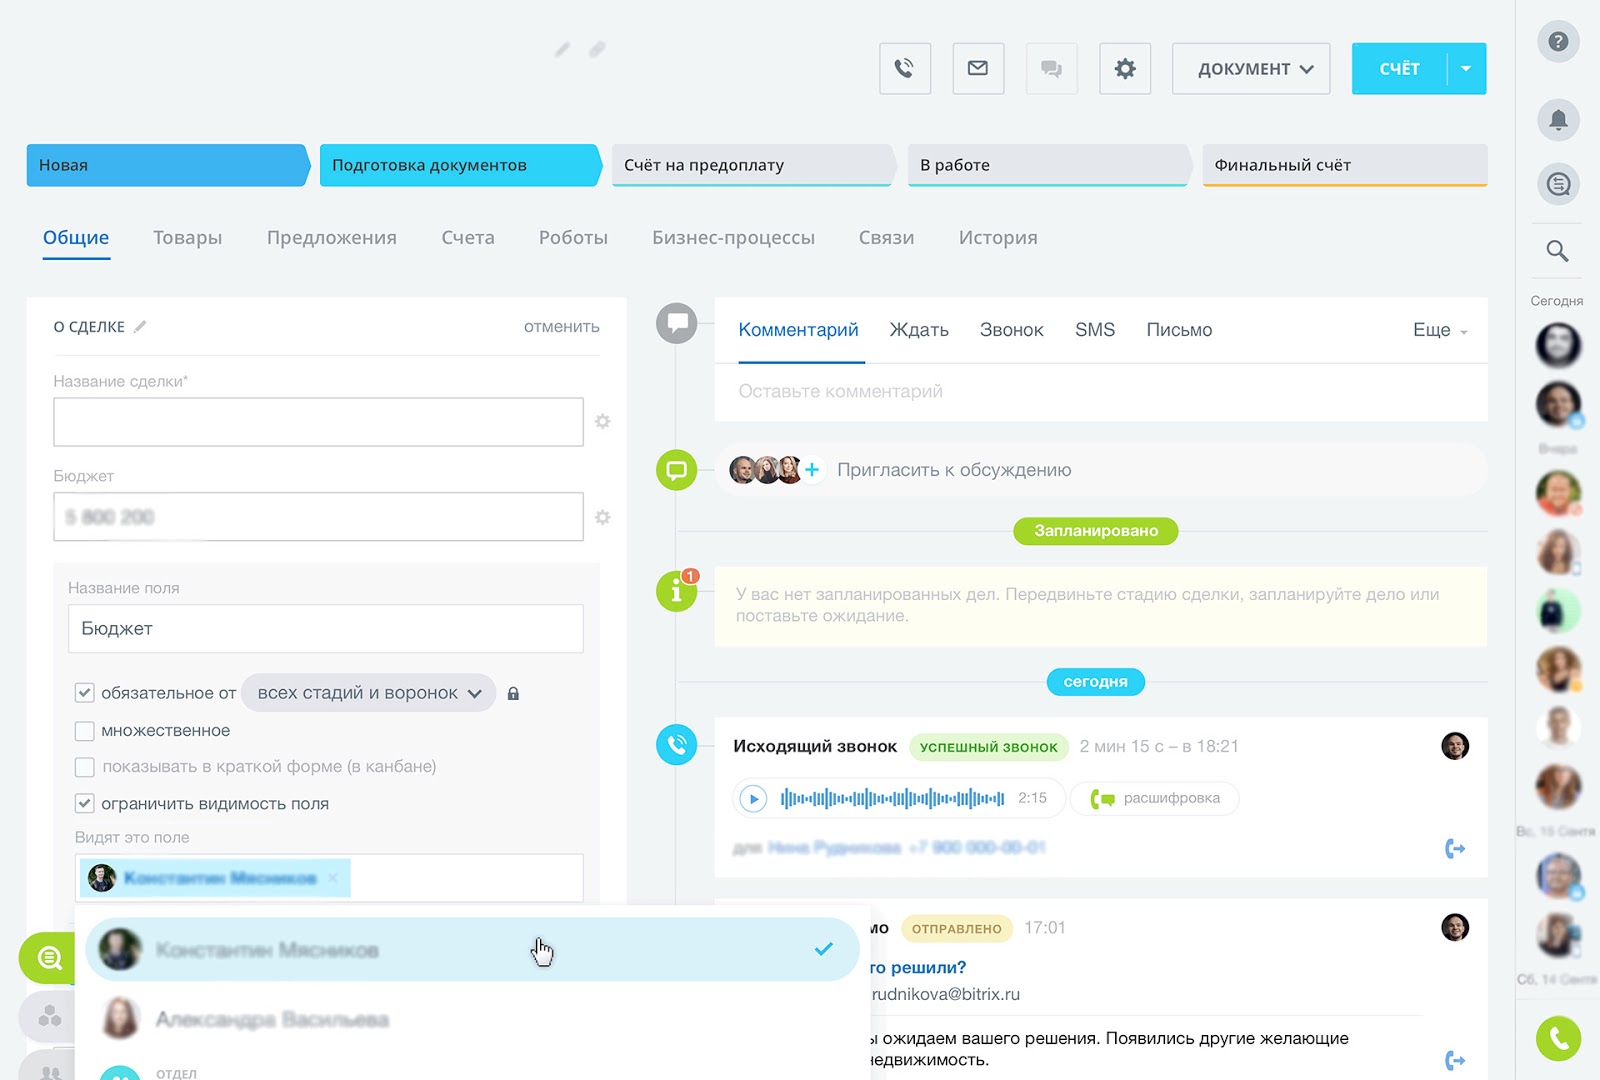
Task: Click the search magnifier in right sidebar
Action: 1558,251
